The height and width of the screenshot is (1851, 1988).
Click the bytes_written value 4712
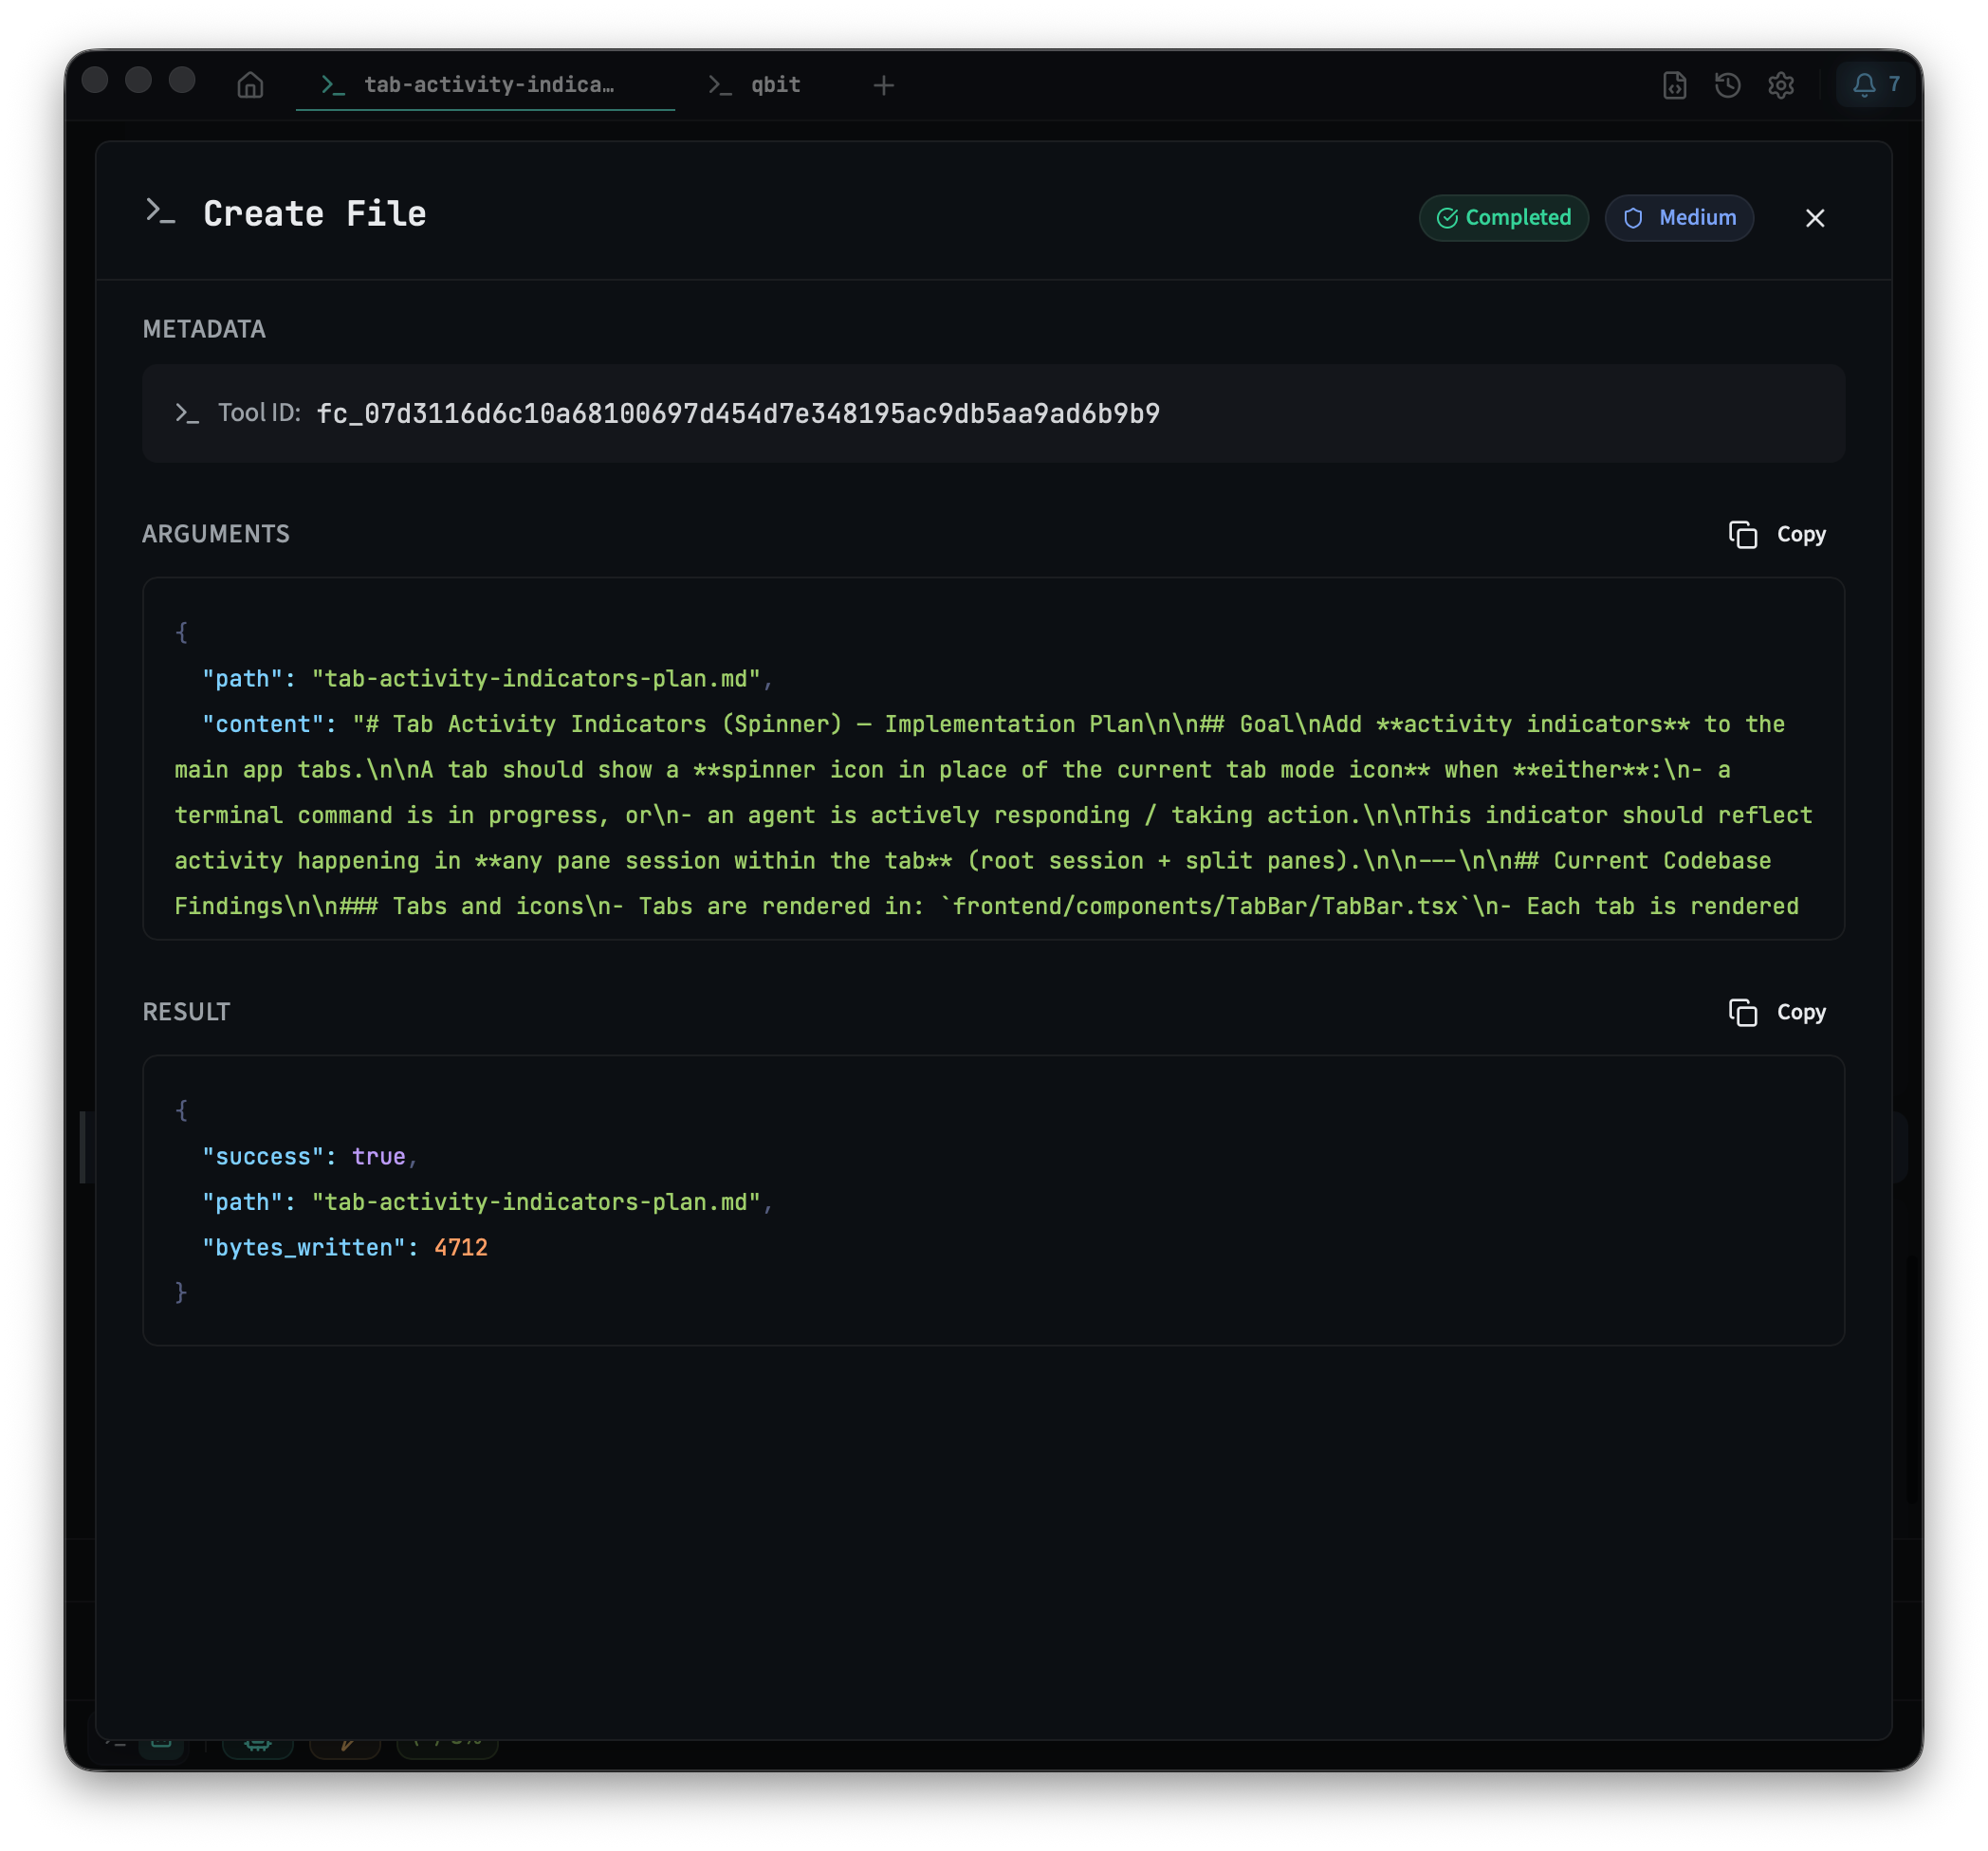point(461,1248)
